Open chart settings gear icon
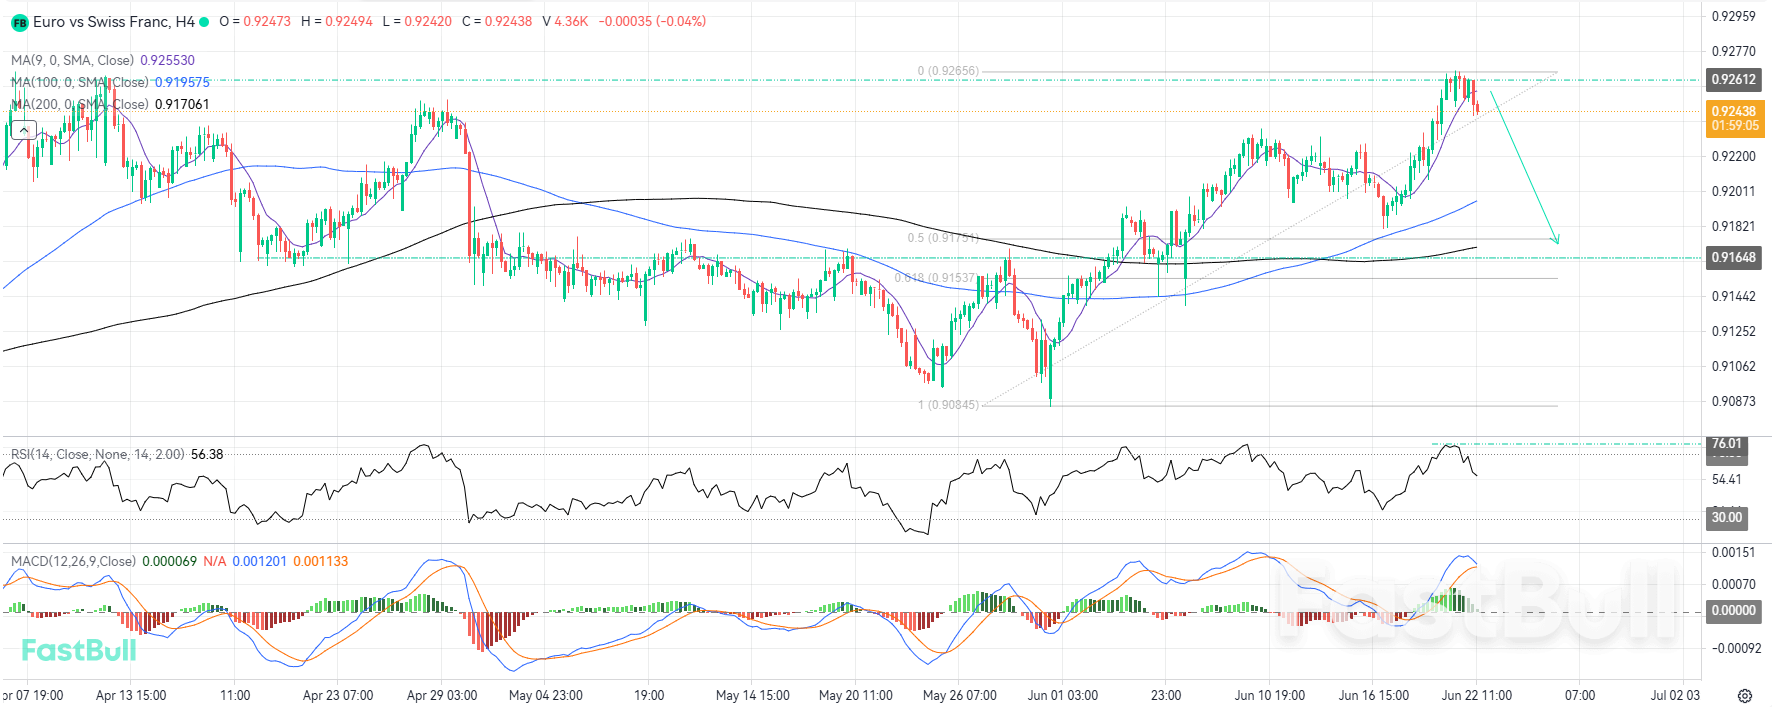This screenshot has width=1772, height=707. [1745, 695]
